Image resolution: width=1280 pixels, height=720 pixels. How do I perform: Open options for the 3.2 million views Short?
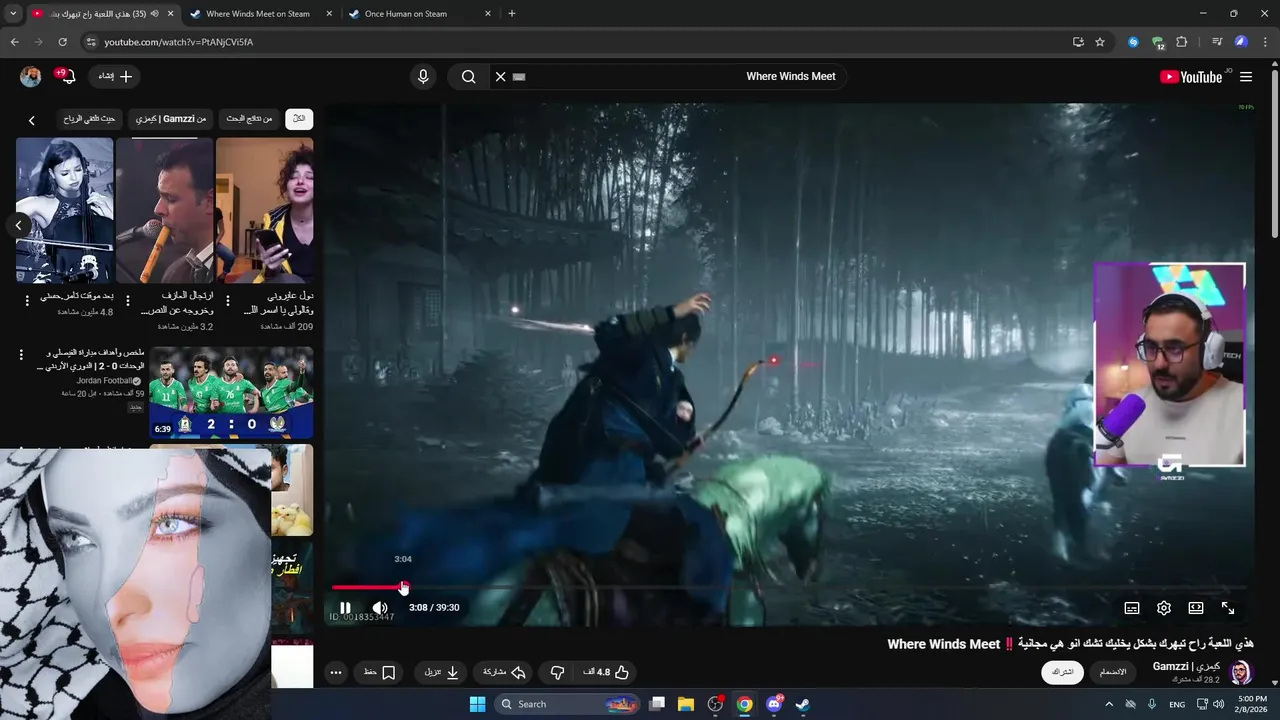point(127,300)
